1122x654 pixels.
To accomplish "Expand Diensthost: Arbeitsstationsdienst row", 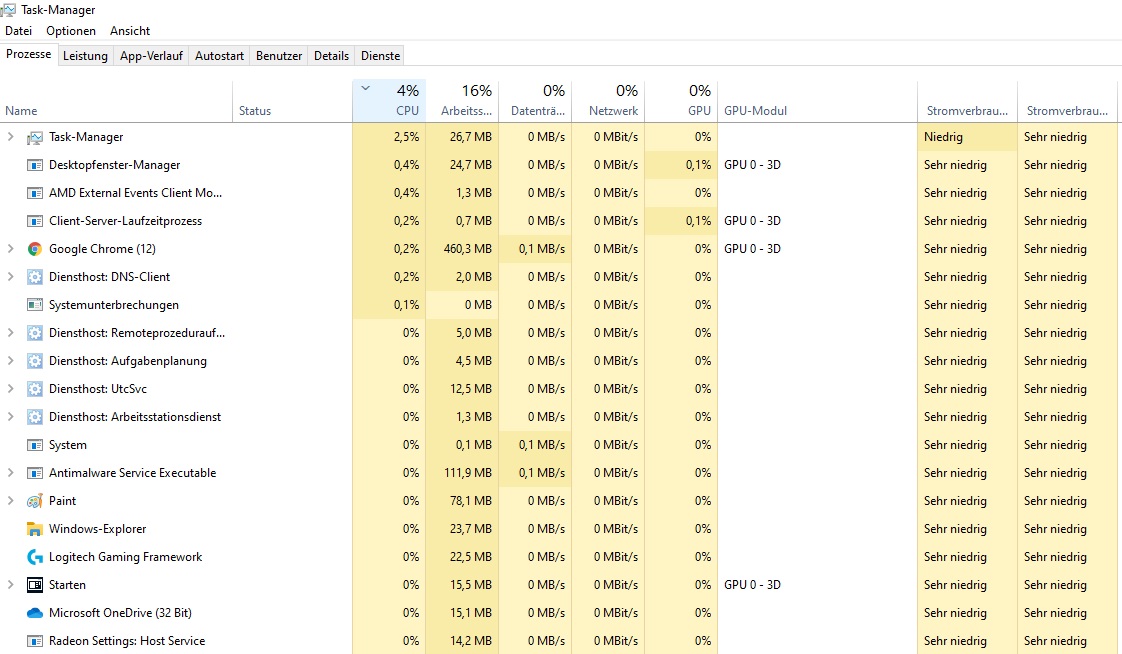I will click(10, 416).
